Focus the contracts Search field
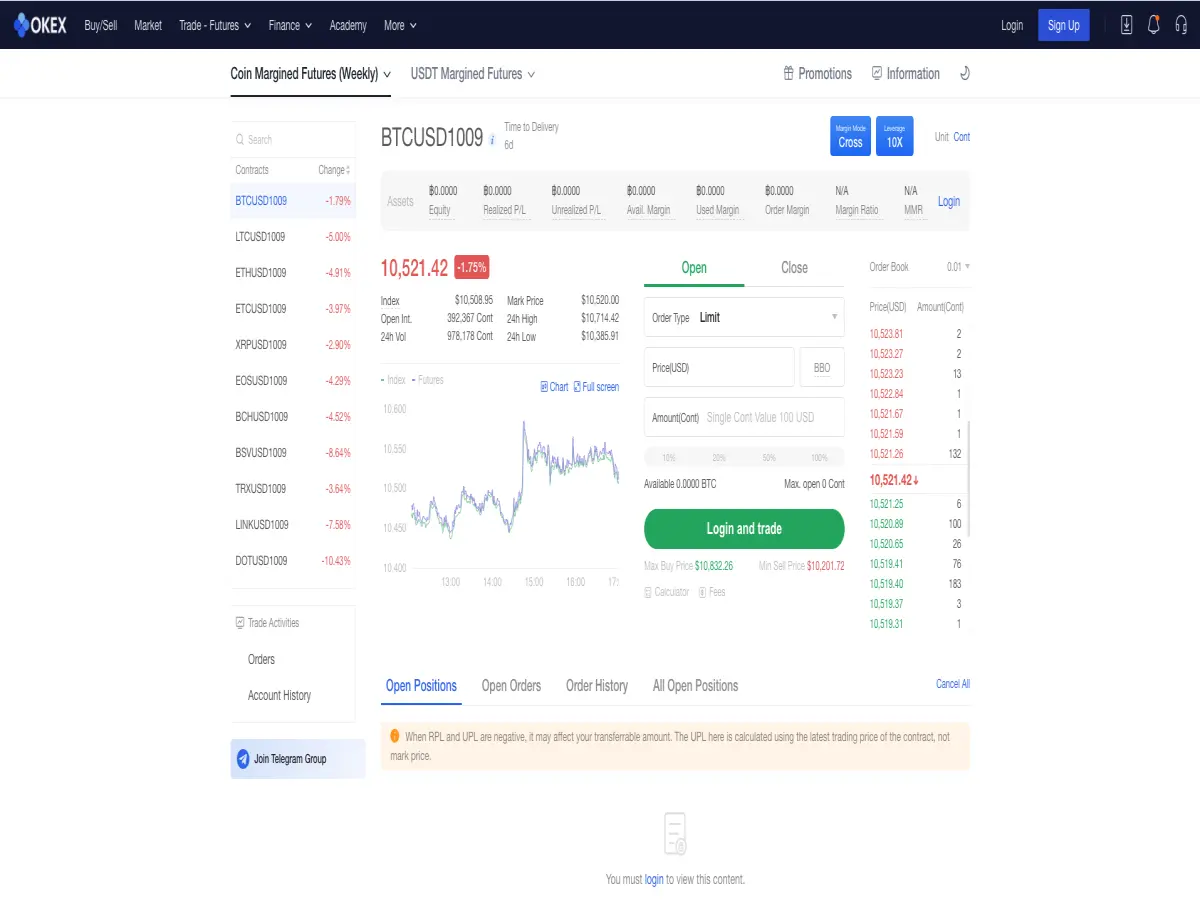Image resolution: width=1200 pixels, height=900 pixels. tap(293, 140)
